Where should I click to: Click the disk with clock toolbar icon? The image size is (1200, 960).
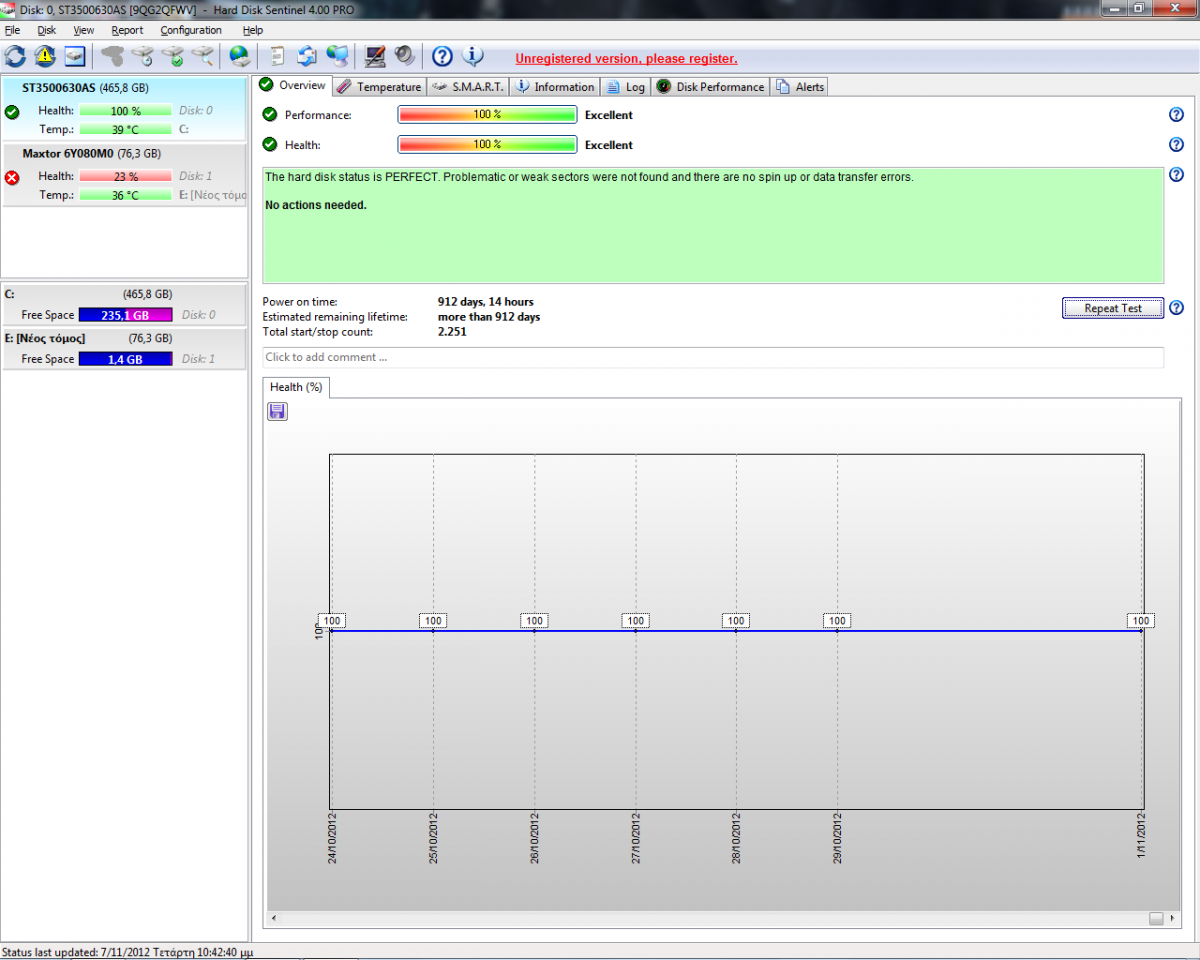click(x=143, y=56)
